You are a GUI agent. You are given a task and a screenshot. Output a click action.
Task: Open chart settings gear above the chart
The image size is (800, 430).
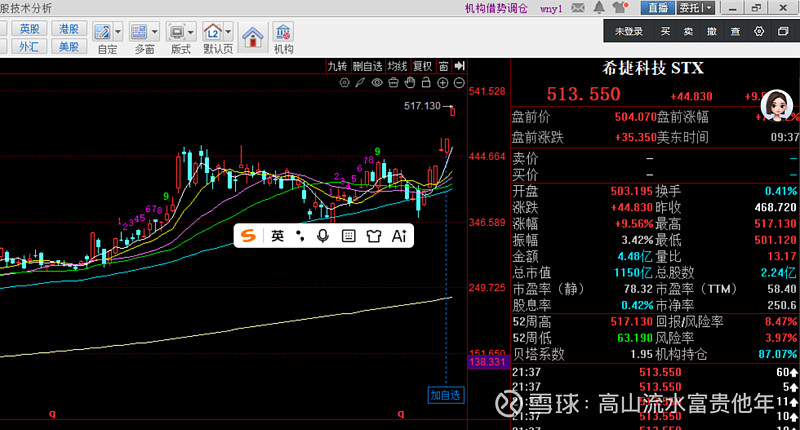pos(344,83)
